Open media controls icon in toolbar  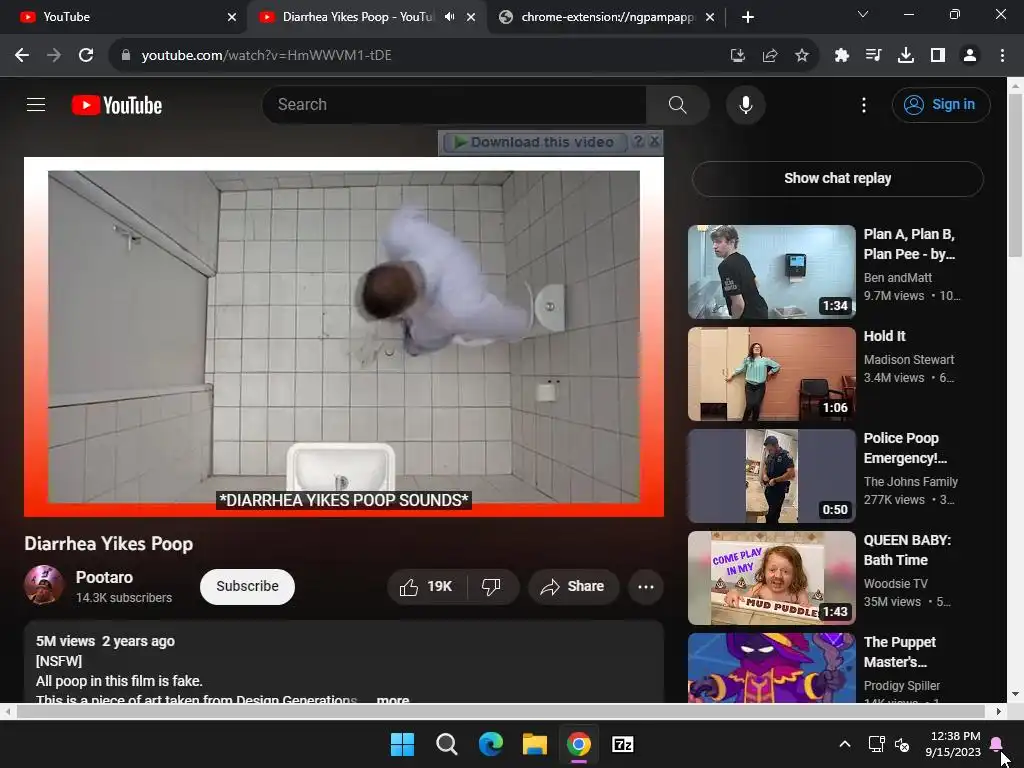coord(873,56)
